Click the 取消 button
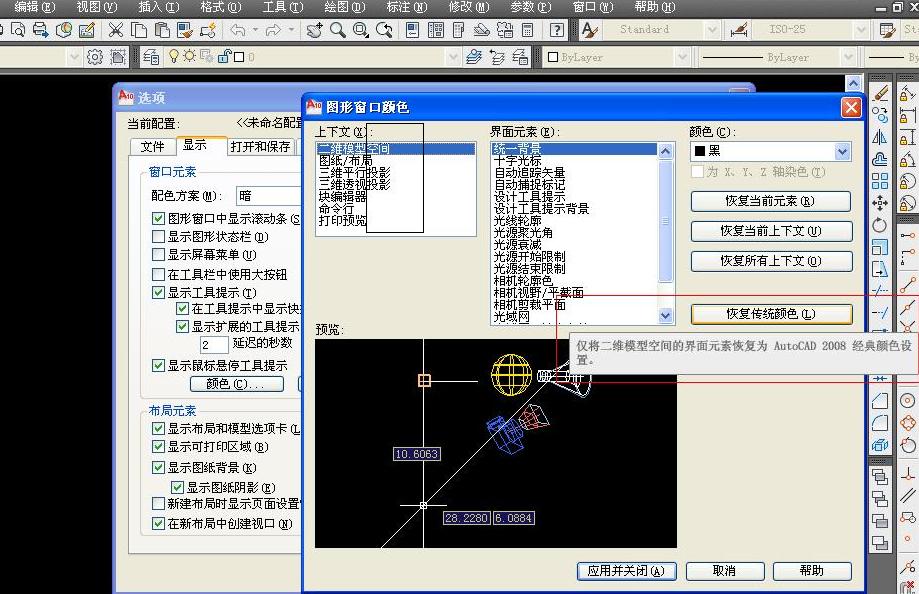Screen dimensions: 919x594 point(725,571)
